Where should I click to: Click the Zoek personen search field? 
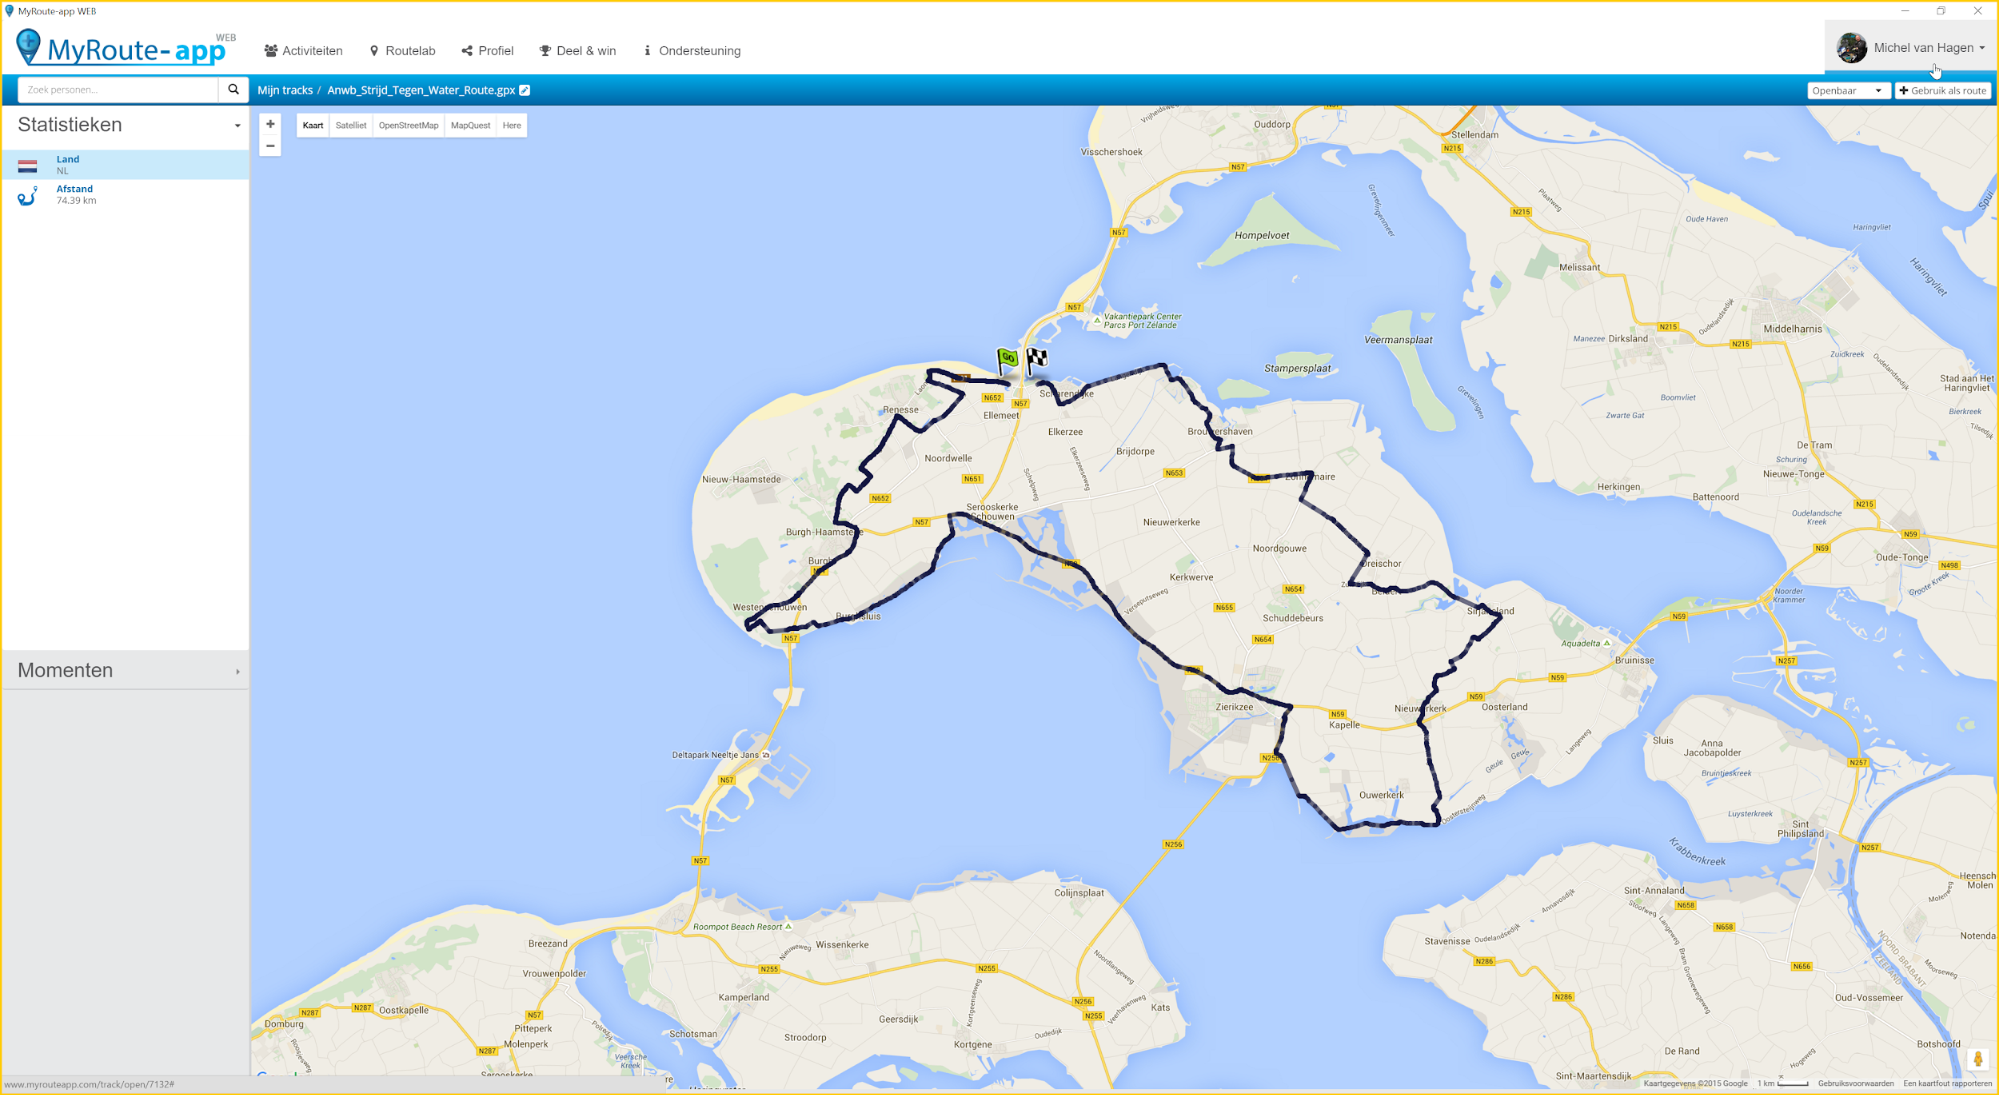(118, 90)
